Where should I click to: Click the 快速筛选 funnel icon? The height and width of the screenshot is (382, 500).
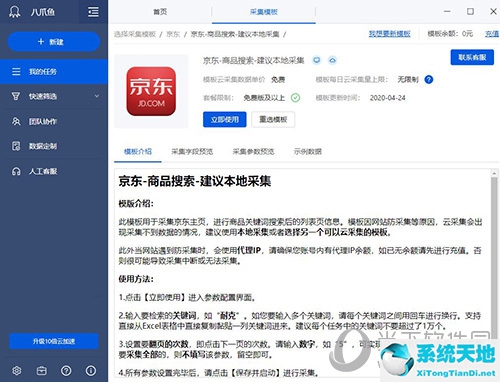pyautogui.click(x=16, y=96)
